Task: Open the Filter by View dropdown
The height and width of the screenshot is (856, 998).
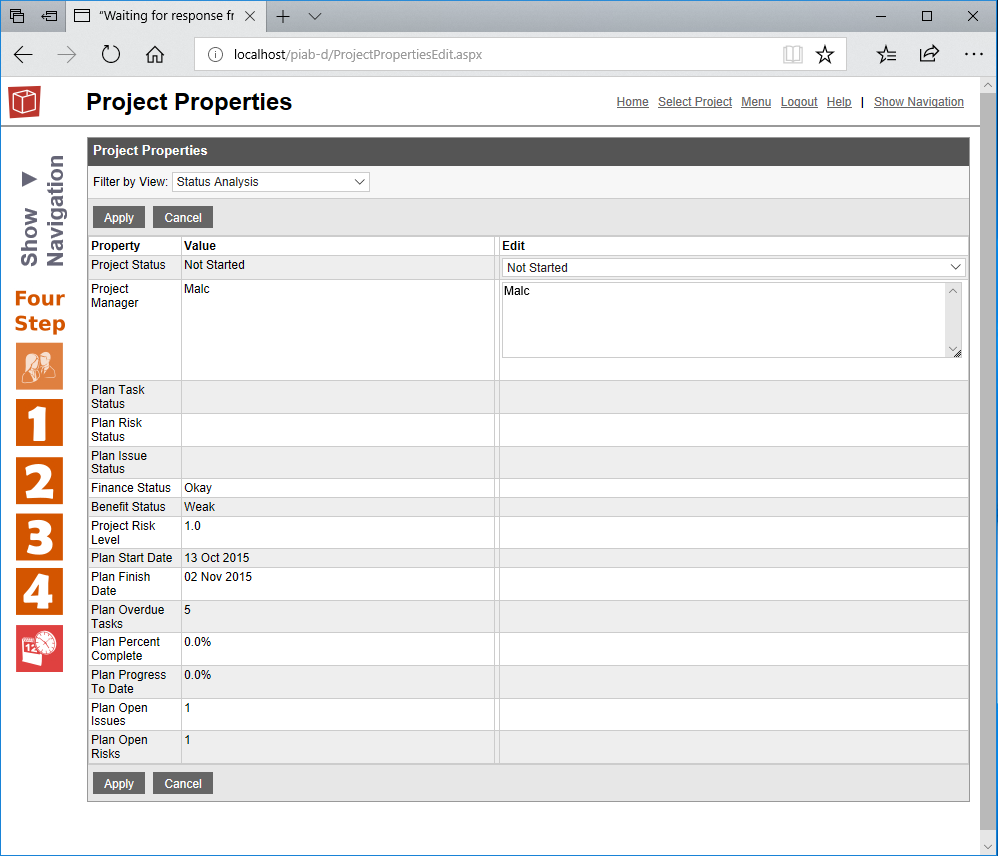Action: (x=270, y=182)
